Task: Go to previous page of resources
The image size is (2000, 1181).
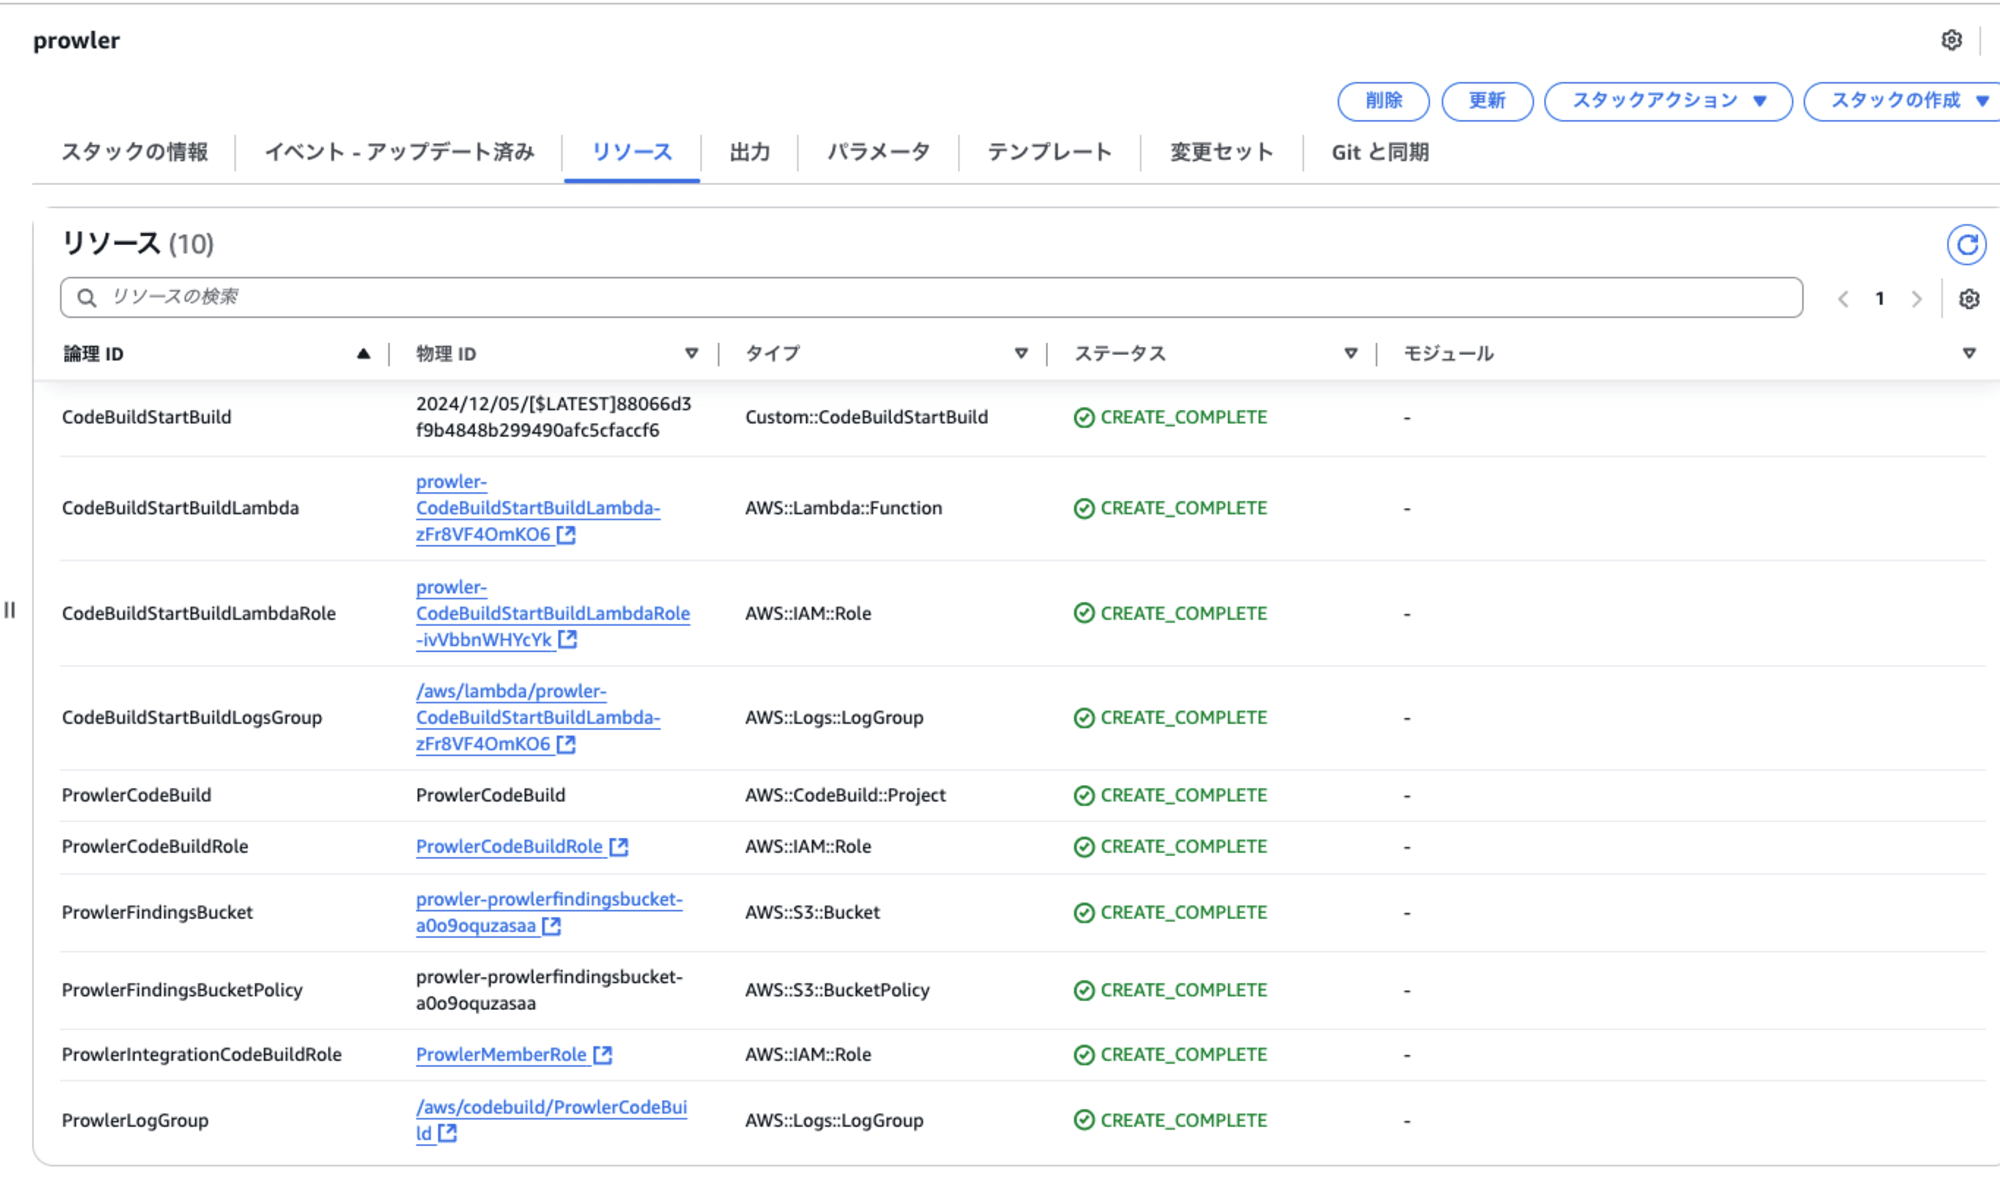Action: [x=1843, y=299]
